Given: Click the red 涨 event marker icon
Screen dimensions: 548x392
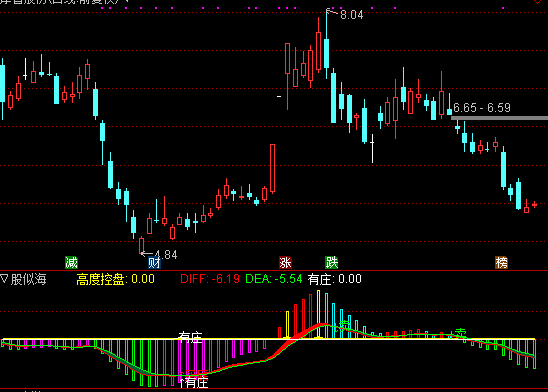Looking at the screenshot, I should click(x=285, y=262).
